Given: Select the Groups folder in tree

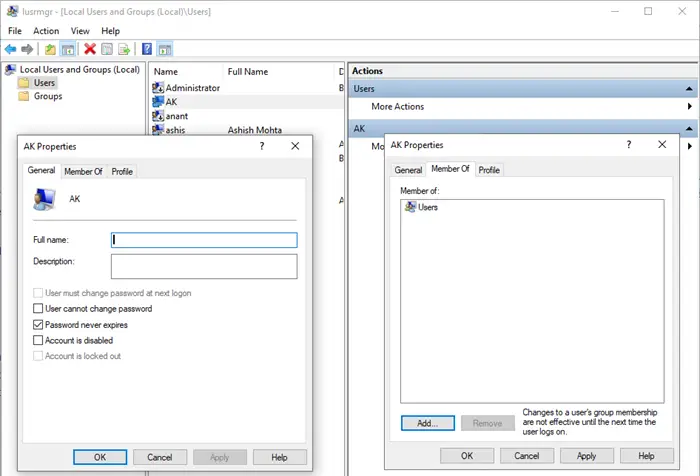Looking at the screenshot, I should coord(48,96).
